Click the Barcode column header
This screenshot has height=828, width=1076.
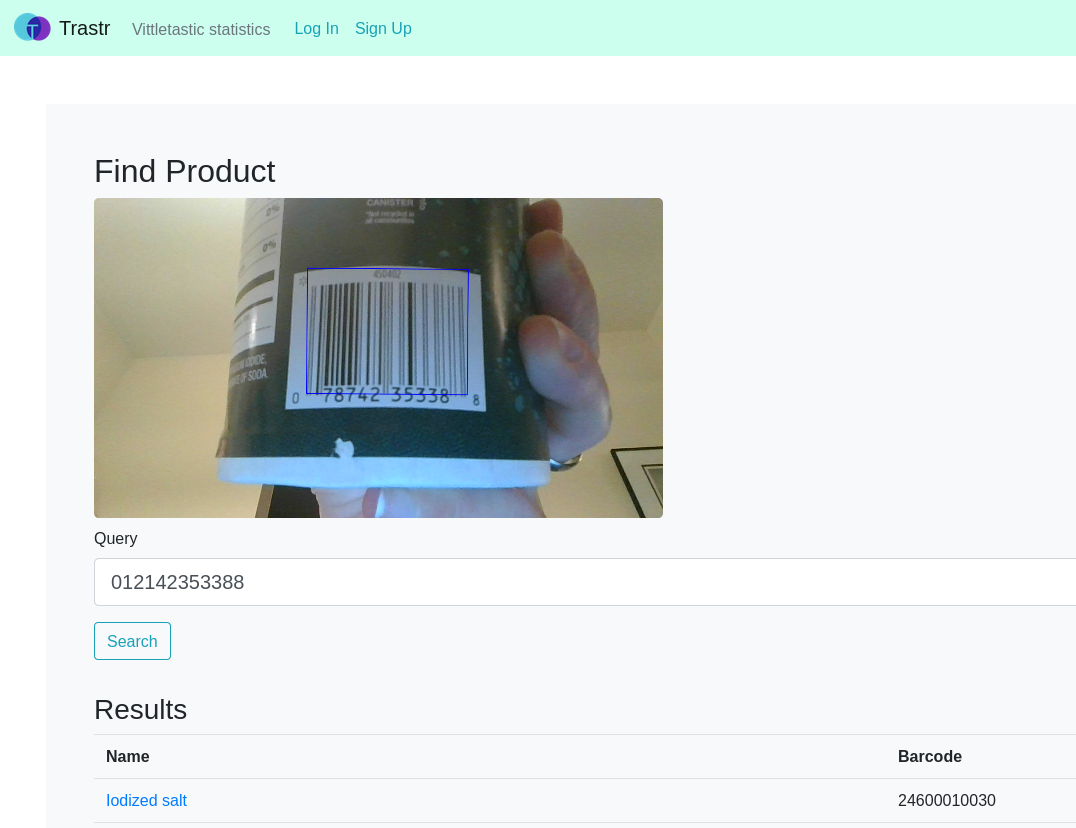(930, 756)
